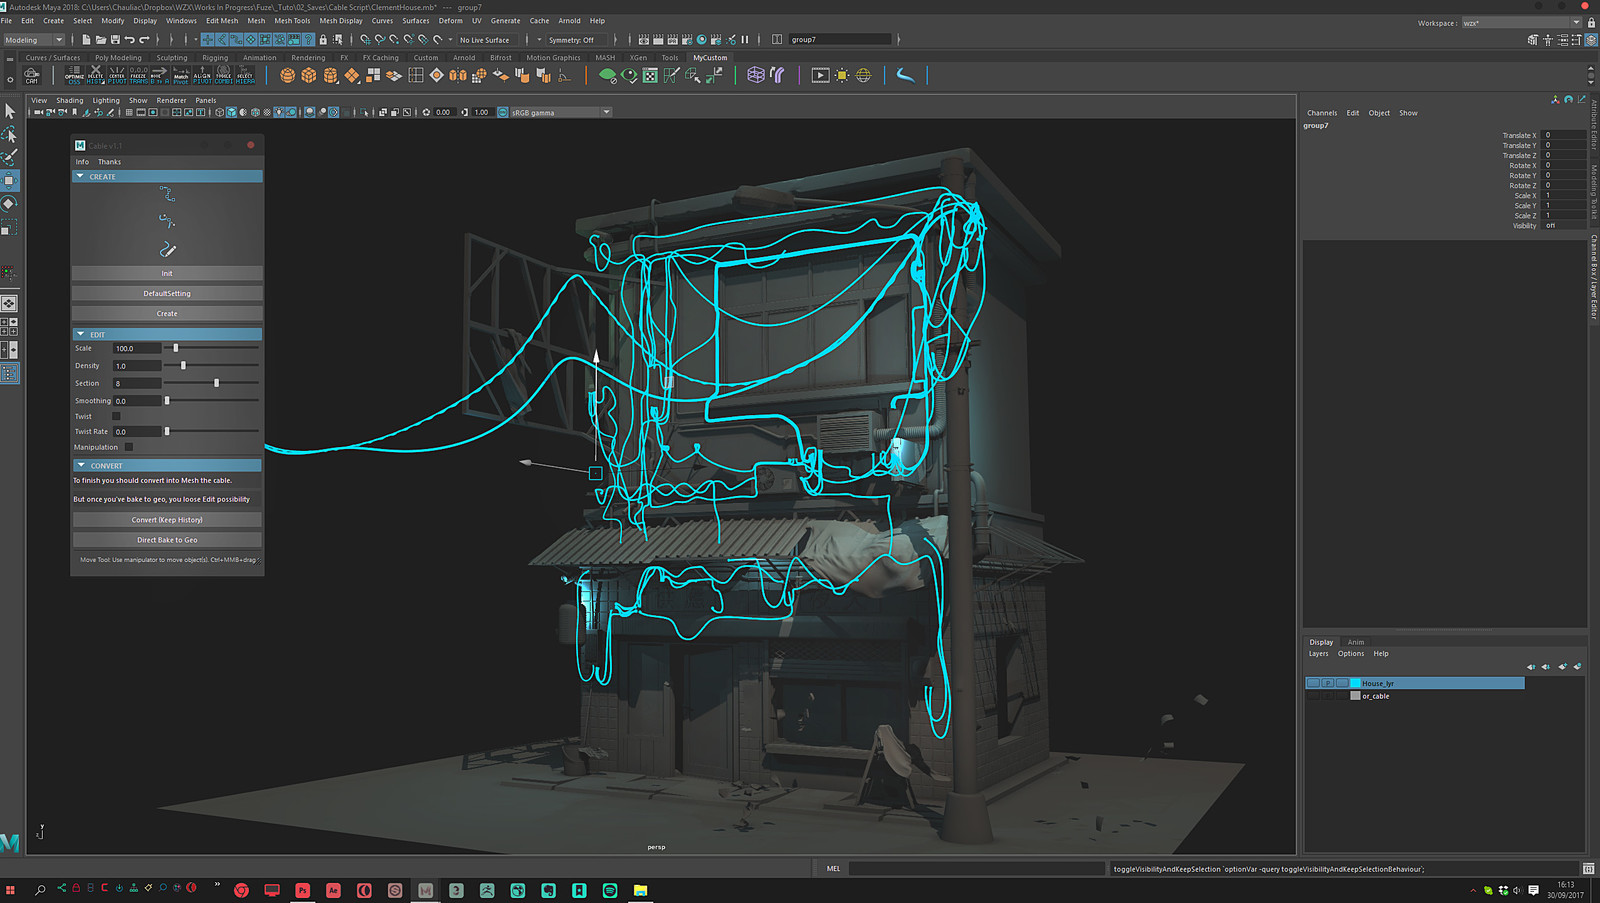Toggle visibility of the or_cable layer
Image resolution: width=1600 pixels, height=903 pixels.
[x=1312, y=696]
